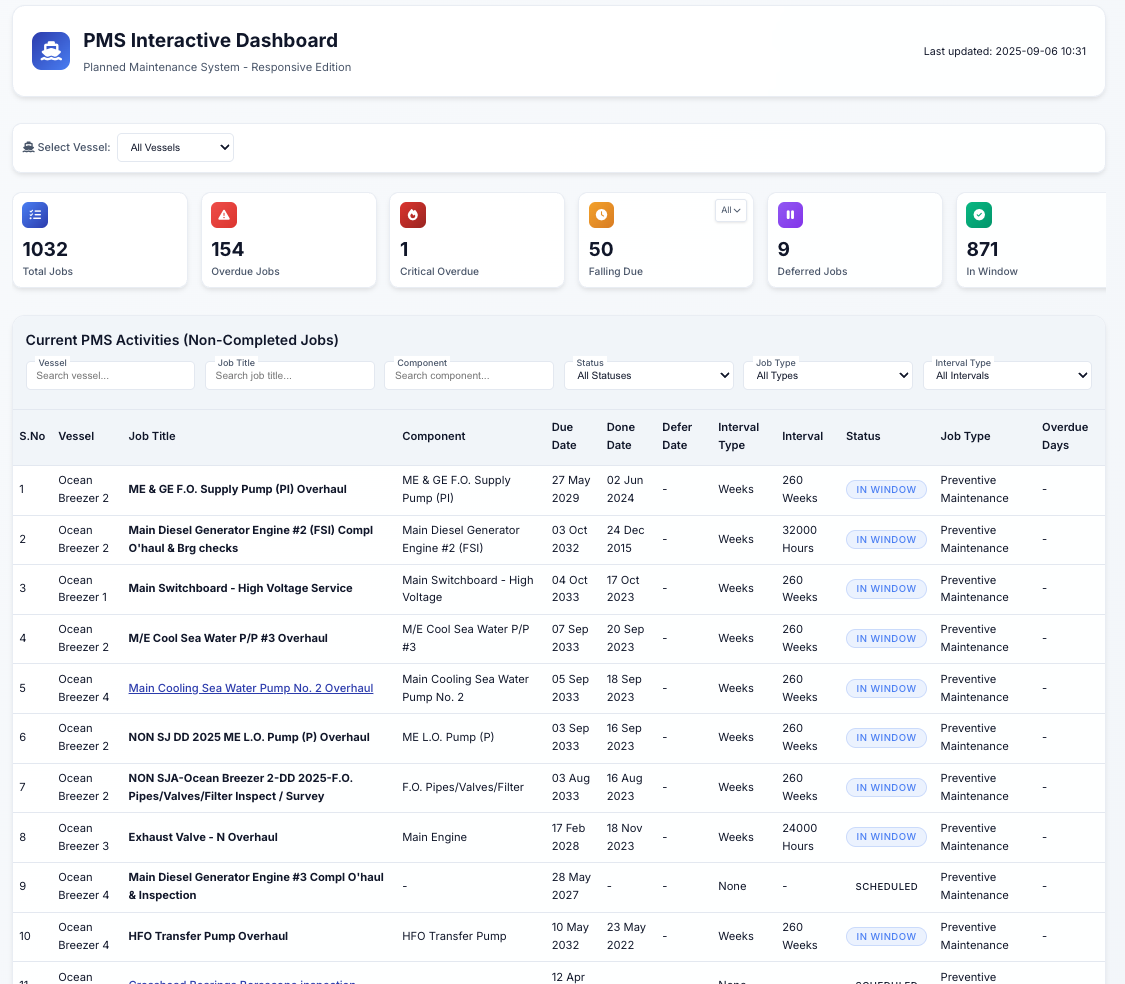Click the Falling Due clock icon
Screen dimensions: 1125x984
click(601, 215)
